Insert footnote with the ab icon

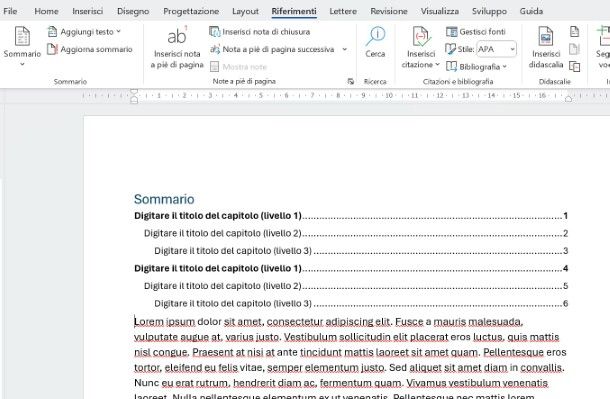[177, 36]
